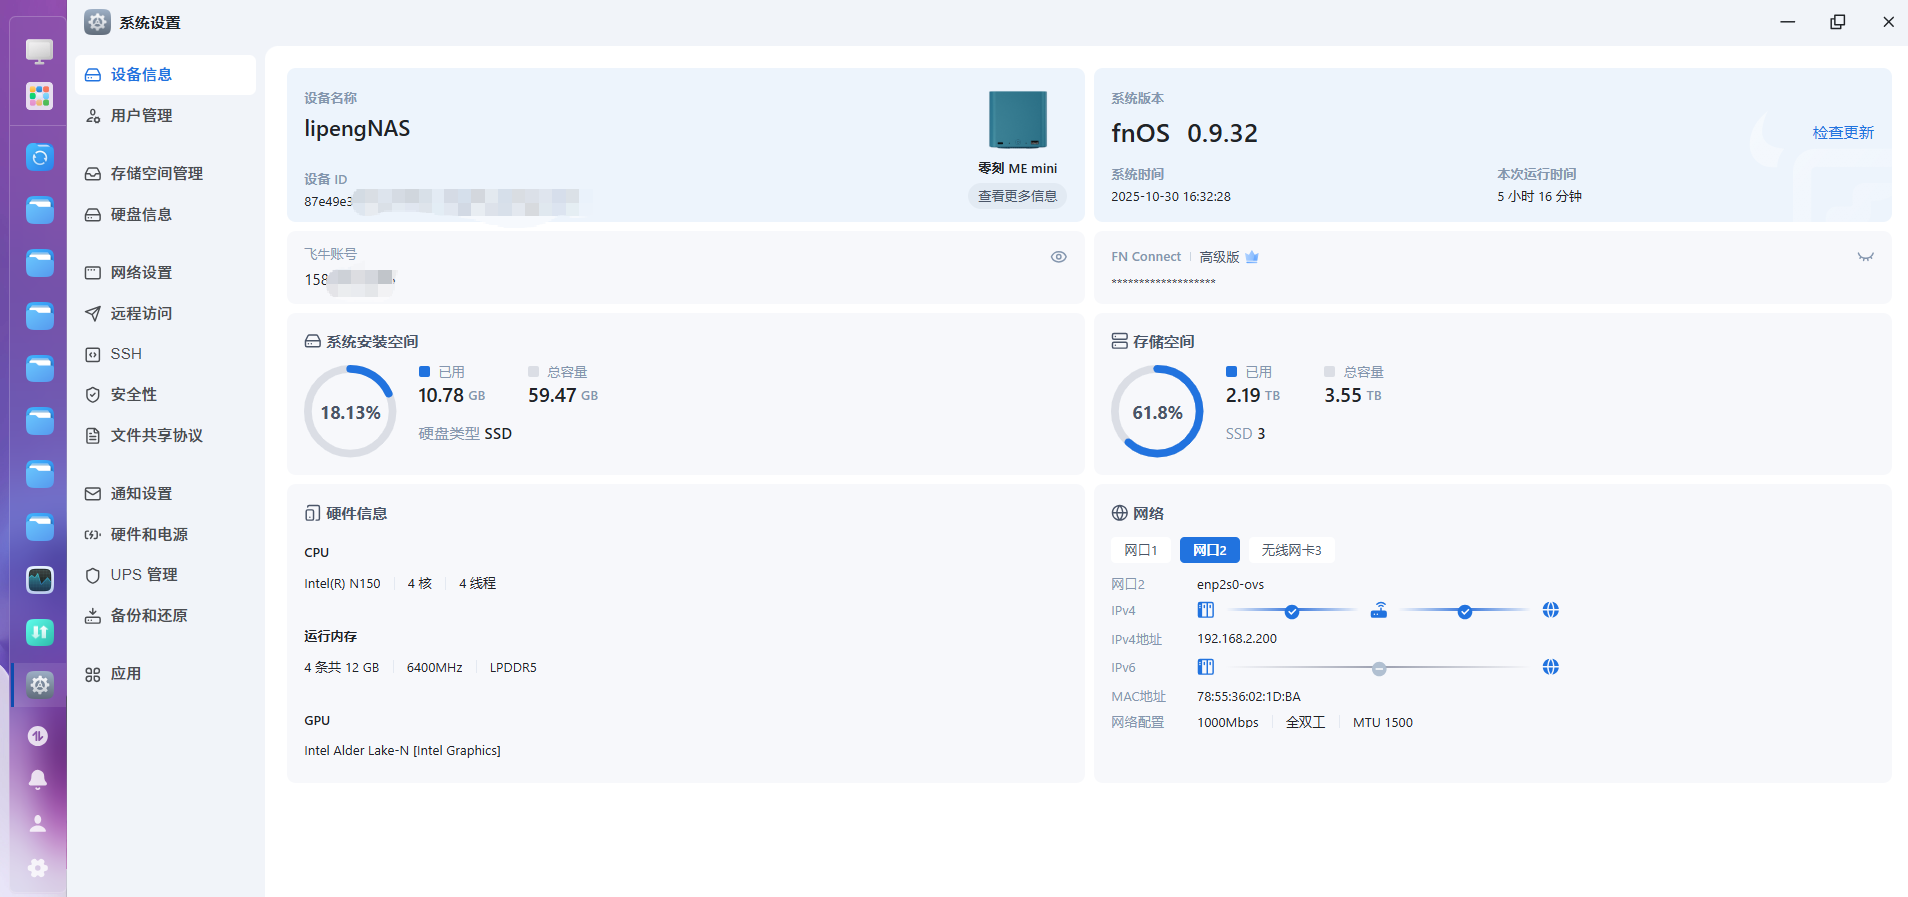
Task: Open the 应用 settings page
Action: (x=165, y=674)
